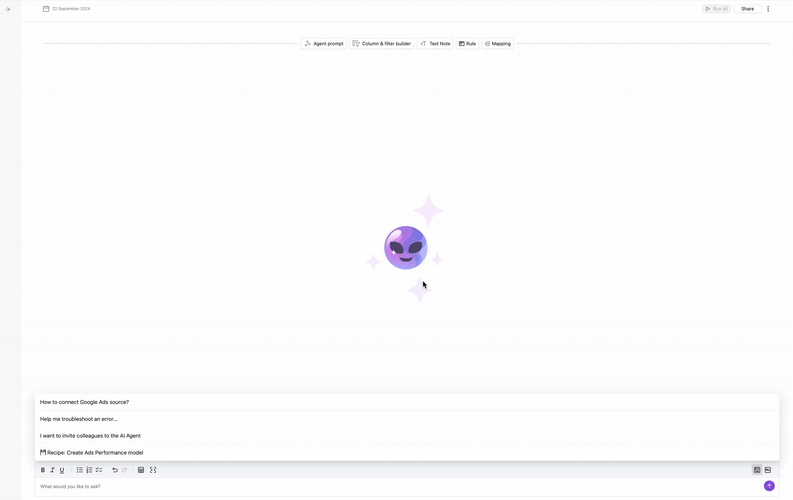This screenshot has width=793, height=500.
Task: Select 'I want to invite colleagues' suggestion
Action: (x=407, y=435)
